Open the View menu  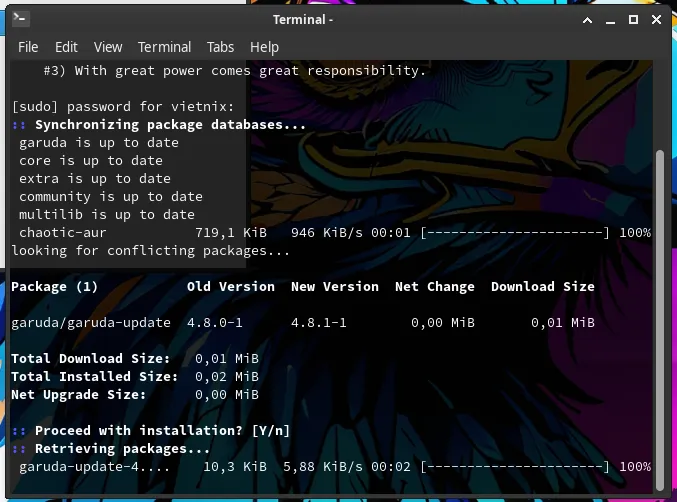[x=108, y=47]
